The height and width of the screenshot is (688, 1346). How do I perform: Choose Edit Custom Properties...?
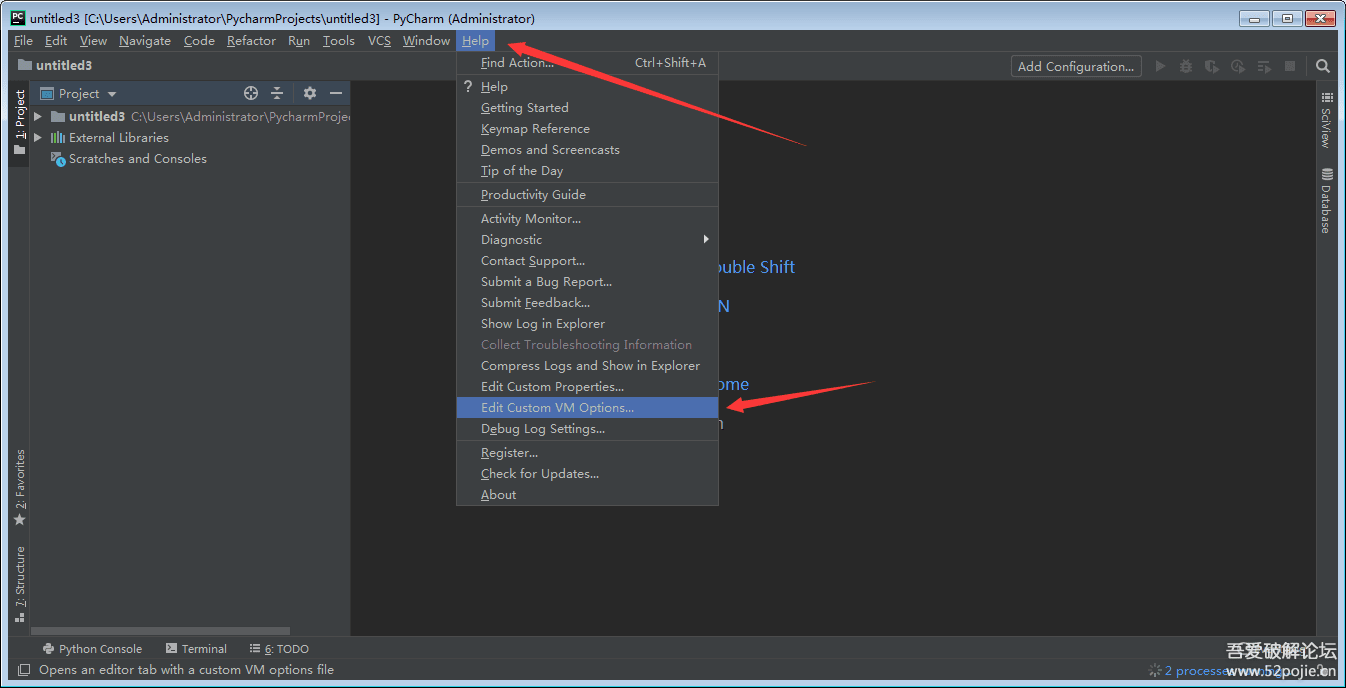587,387
